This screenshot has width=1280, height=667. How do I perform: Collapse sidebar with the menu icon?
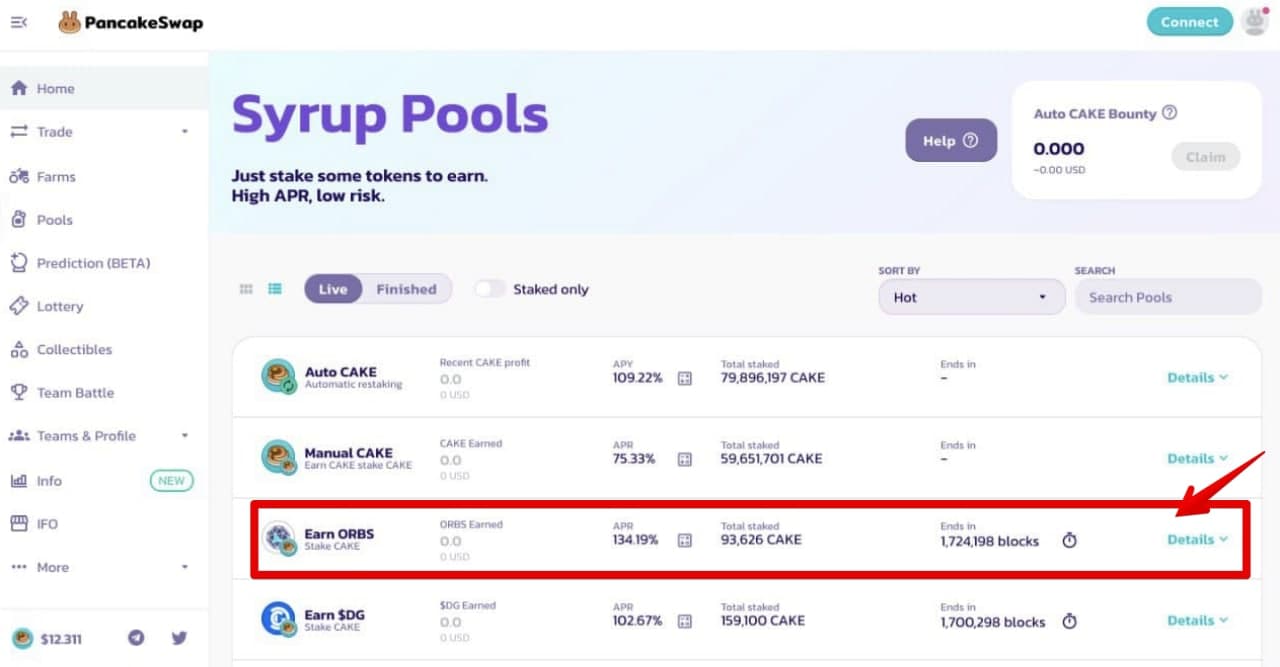tap(19, 22)
